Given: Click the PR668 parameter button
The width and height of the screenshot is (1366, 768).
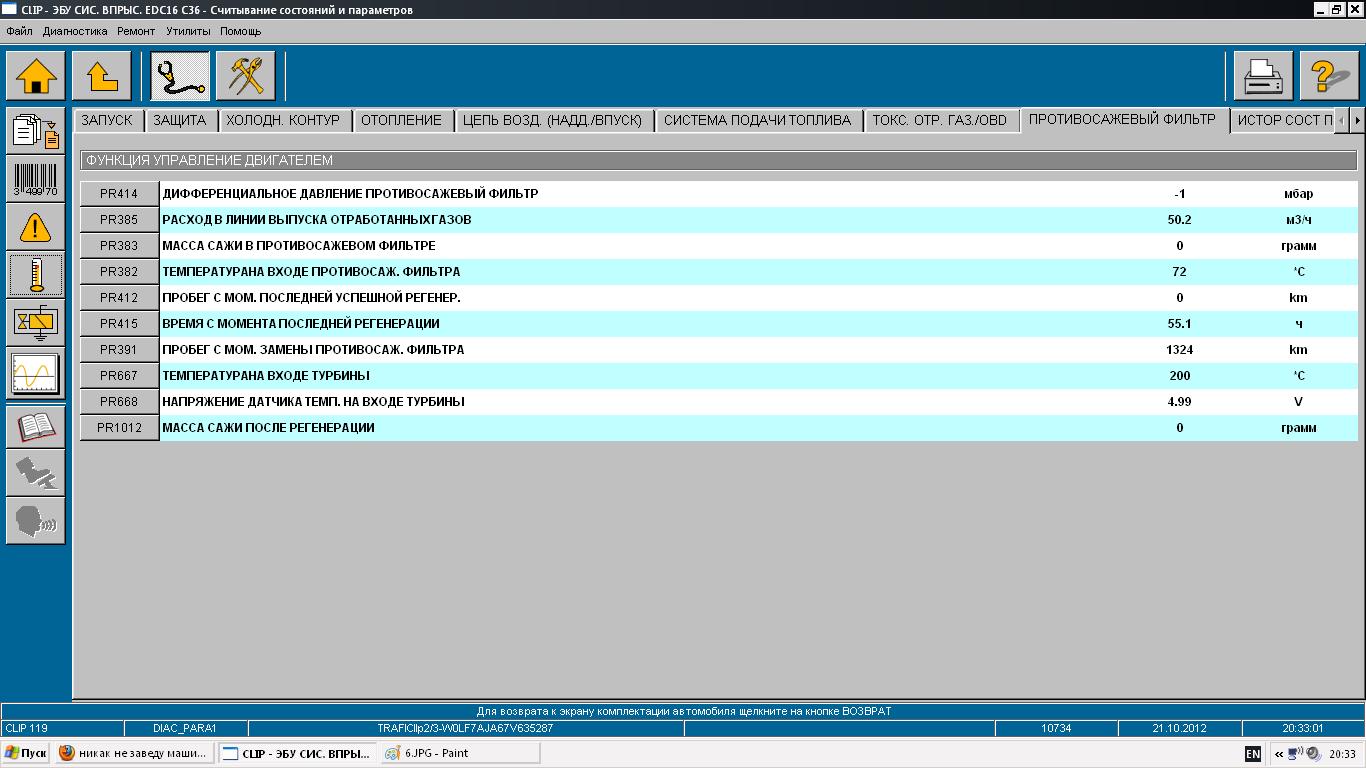Looking at the screenshot, I should 119,402.
